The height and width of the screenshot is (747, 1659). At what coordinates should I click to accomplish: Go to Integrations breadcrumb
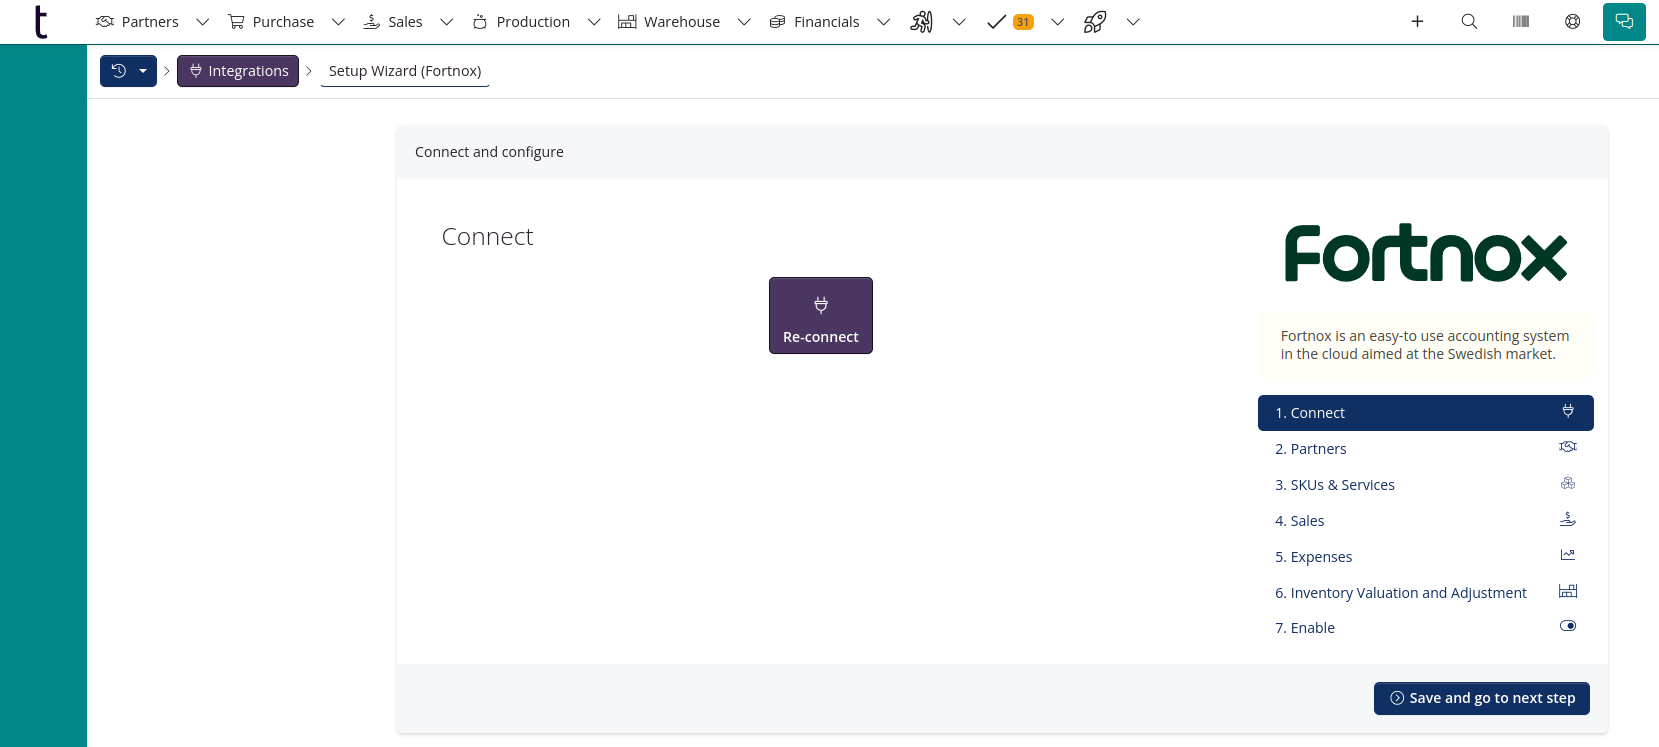tap(238, 71)
